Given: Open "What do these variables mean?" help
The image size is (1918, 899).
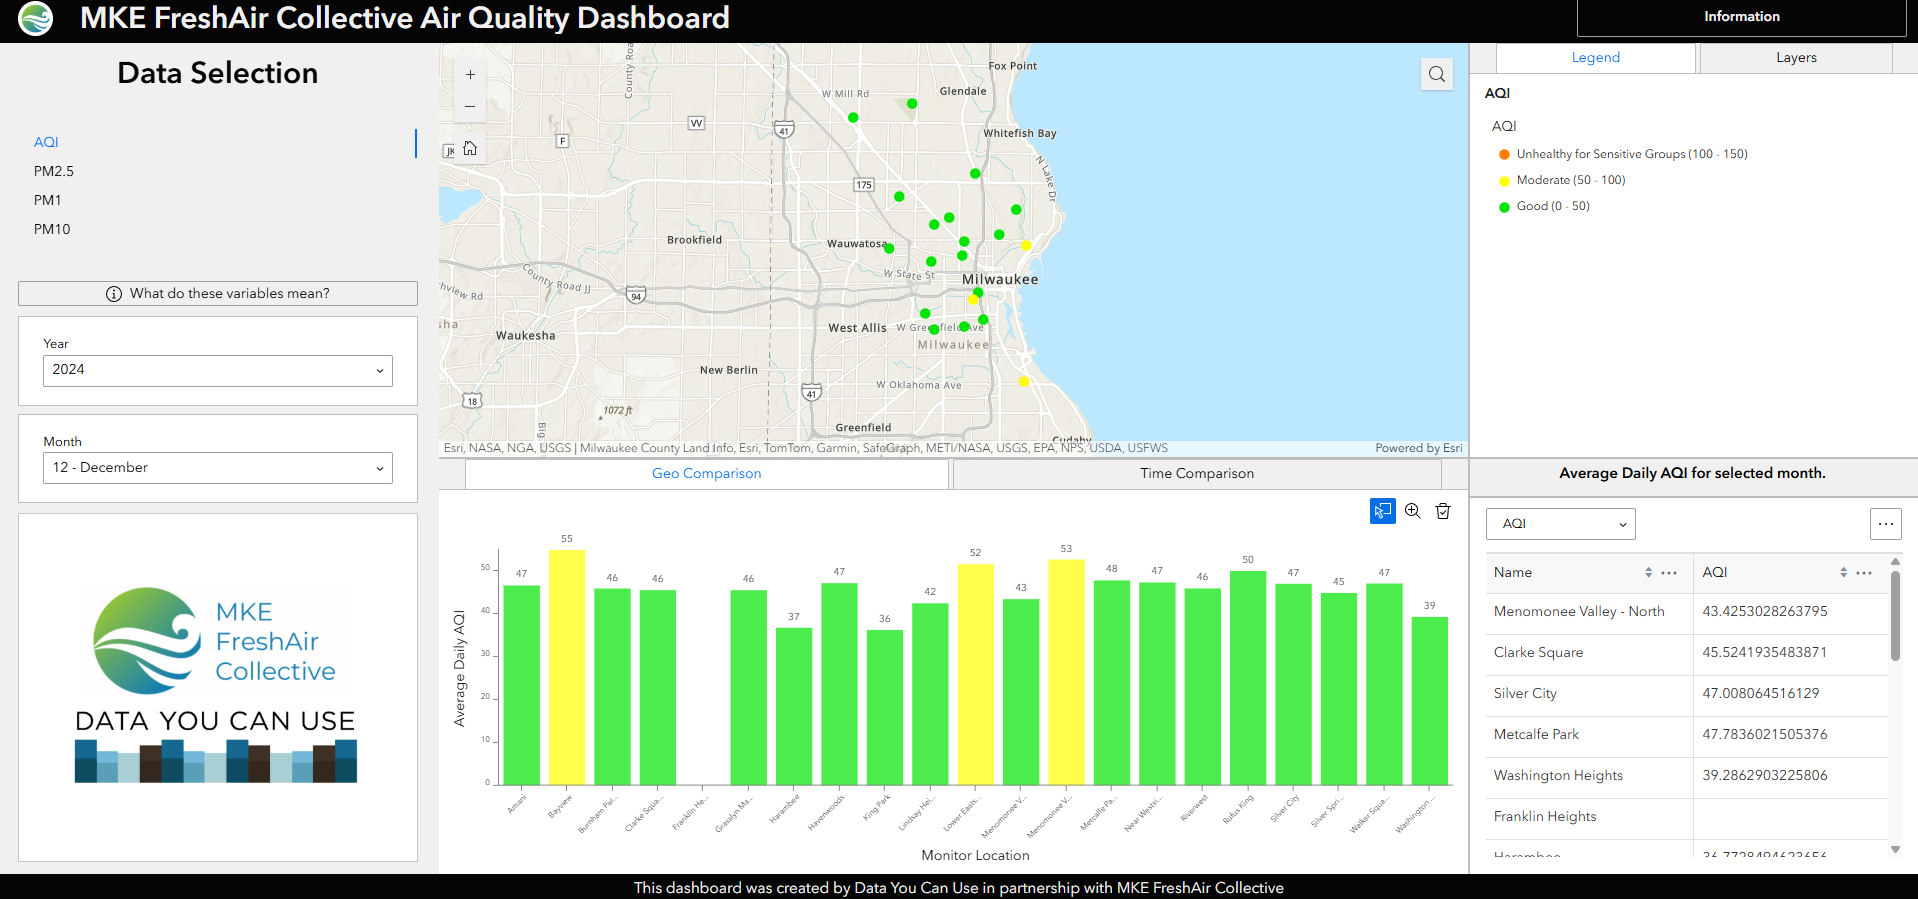Looking at the screenshot, I should [x=218, y=293].
